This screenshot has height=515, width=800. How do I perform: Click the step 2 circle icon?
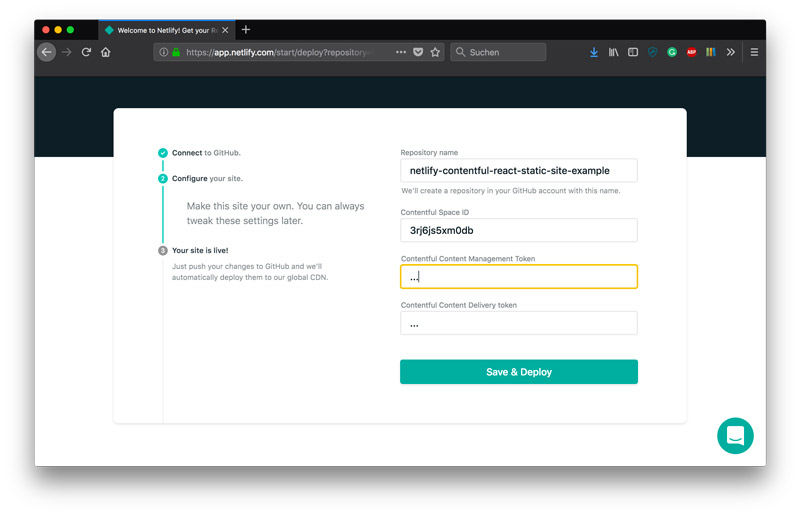click(x=163, y=178)
